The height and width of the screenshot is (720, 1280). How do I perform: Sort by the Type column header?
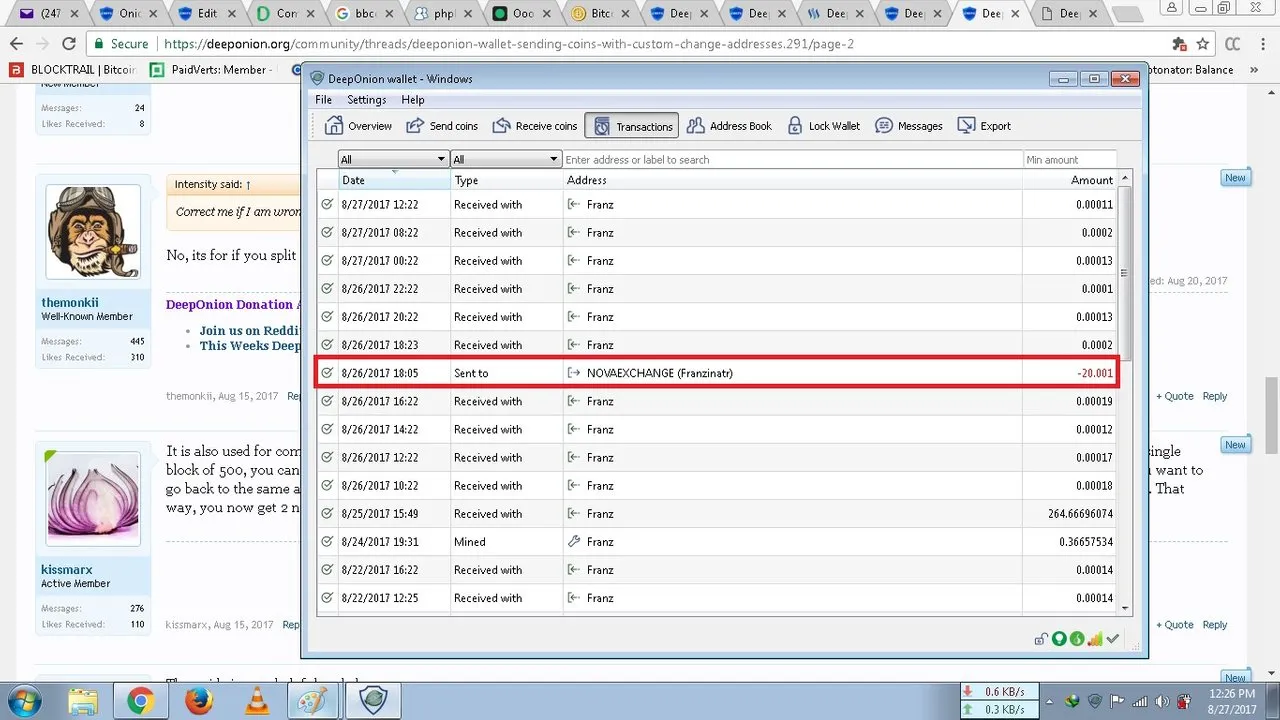coord(506,180)
